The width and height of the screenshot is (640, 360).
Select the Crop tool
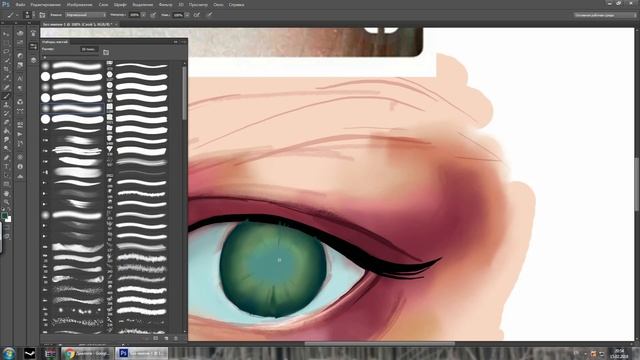point(7,69)
